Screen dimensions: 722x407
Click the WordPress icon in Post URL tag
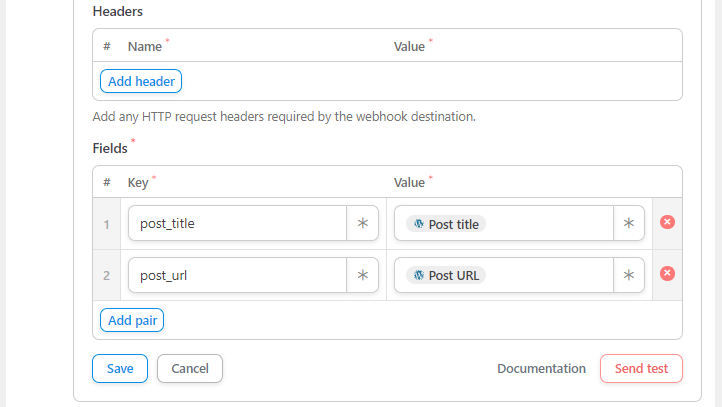[419, 275]
